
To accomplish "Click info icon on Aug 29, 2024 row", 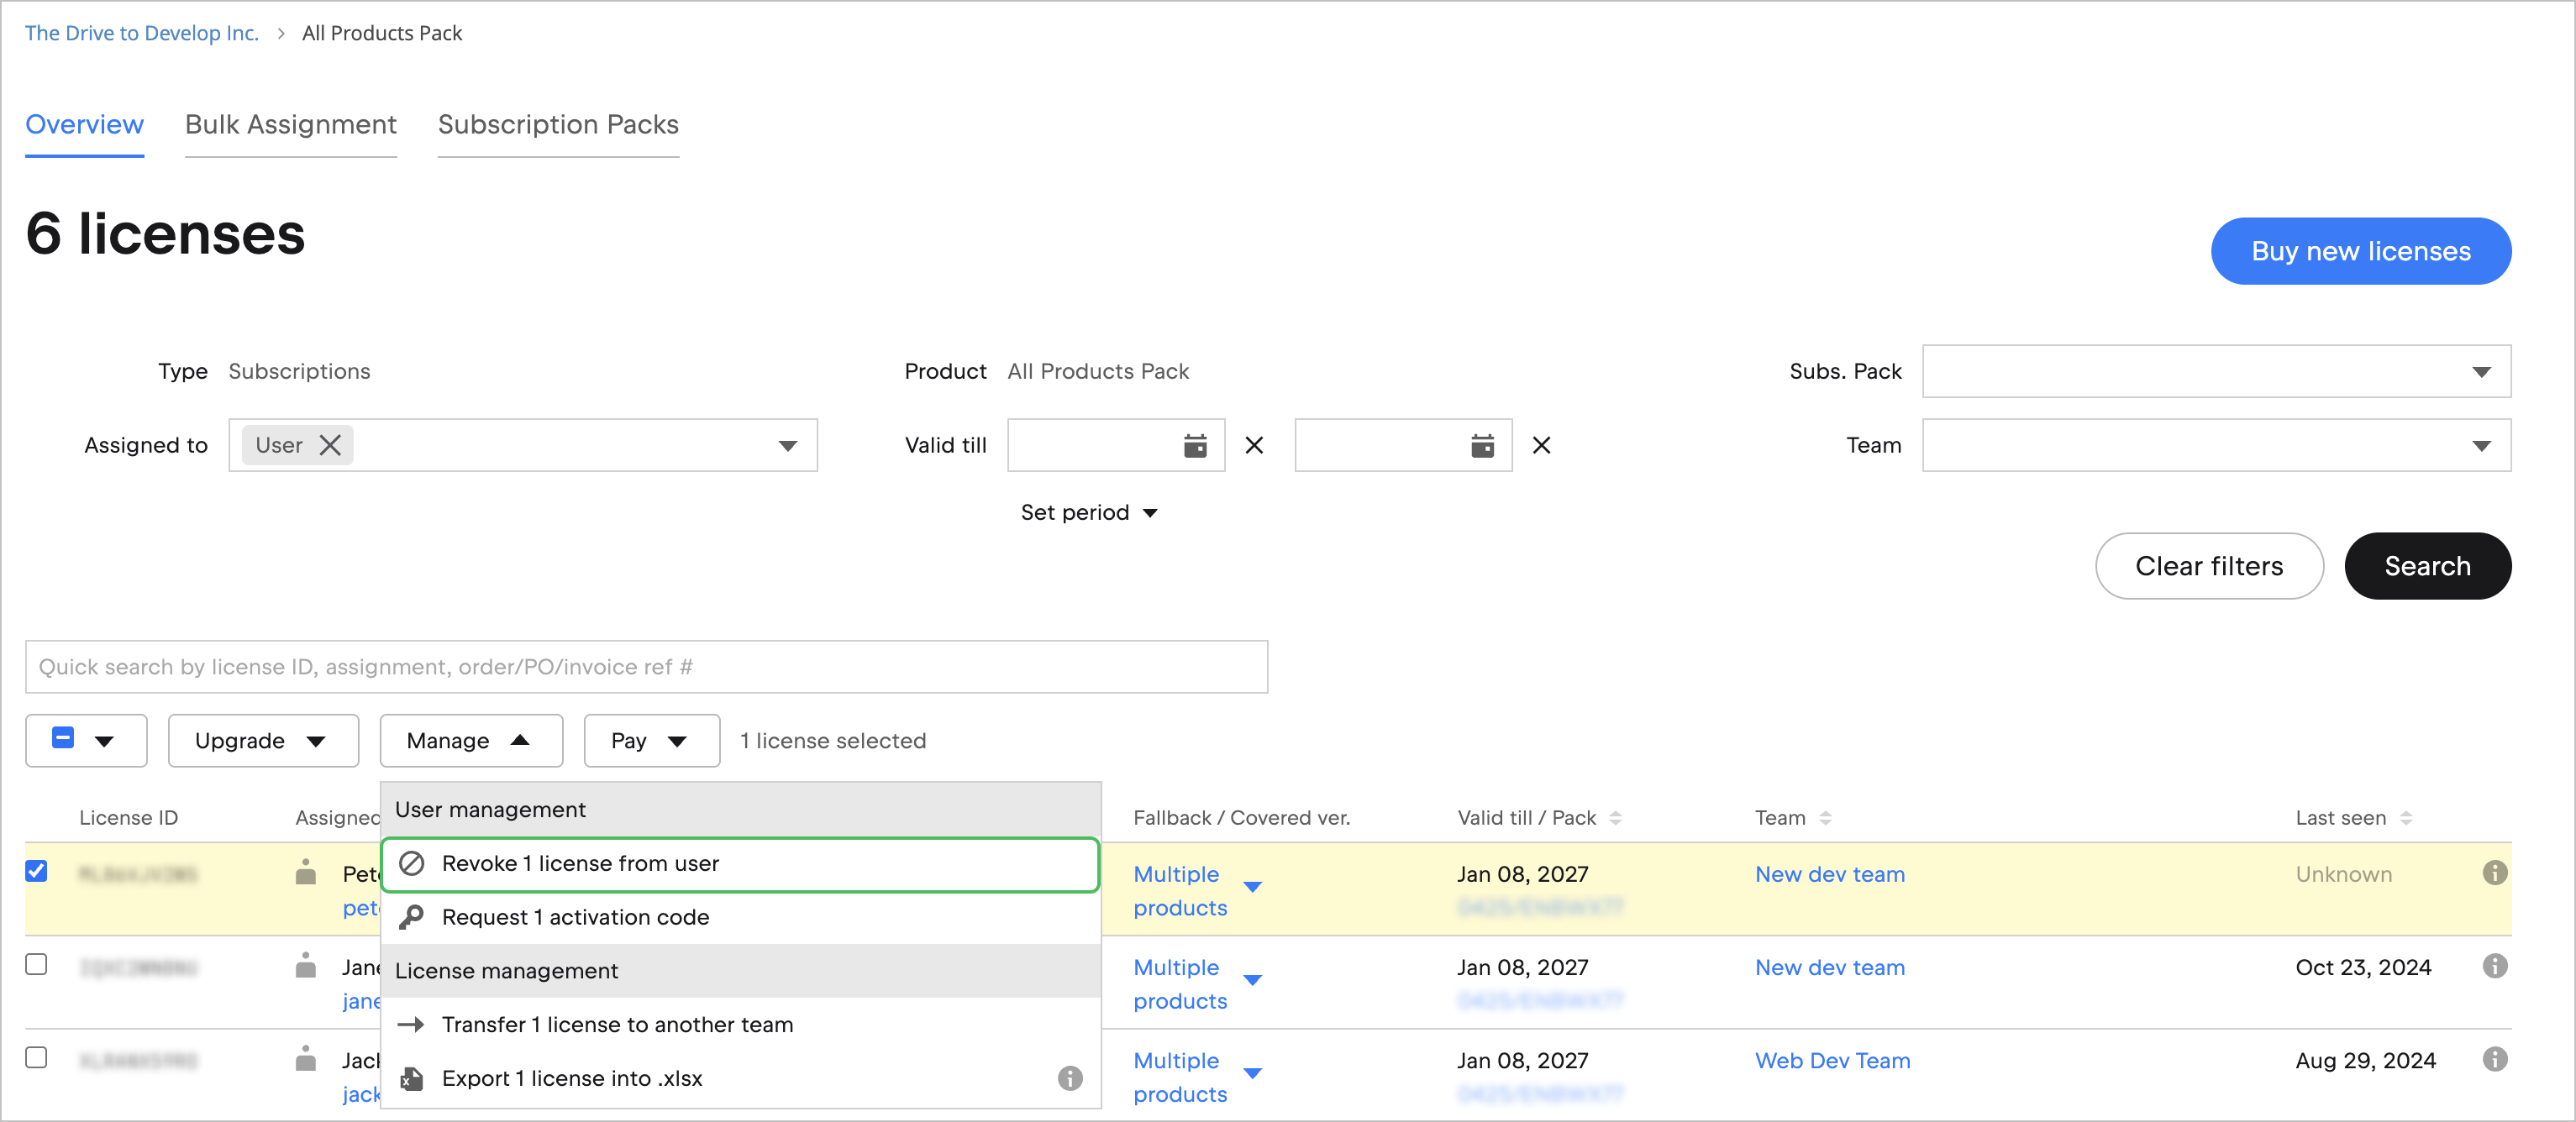I will point(2494,1059).
